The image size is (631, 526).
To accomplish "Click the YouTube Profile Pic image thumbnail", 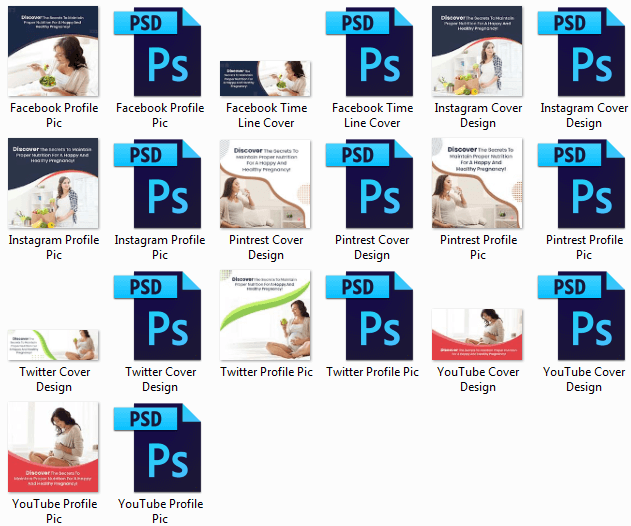I will [53, 447].
